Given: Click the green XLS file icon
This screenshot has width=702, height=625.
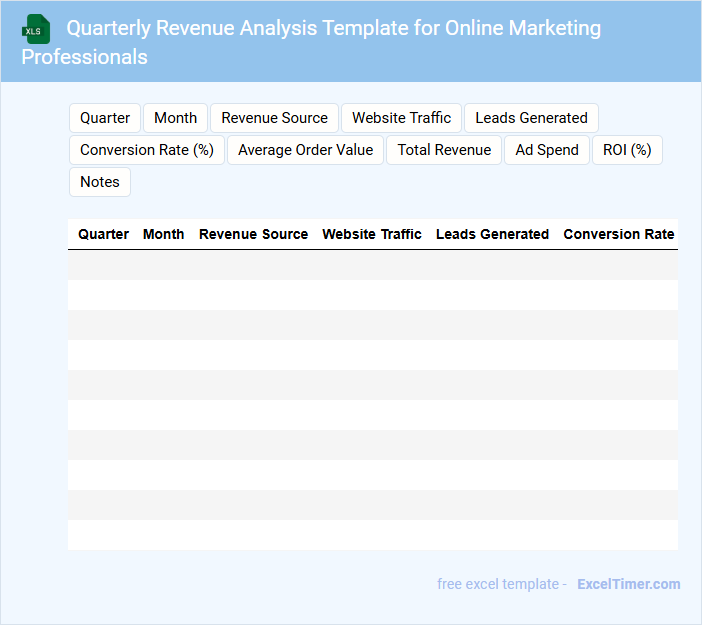Looking at the screenshot, I should [36, 29].
